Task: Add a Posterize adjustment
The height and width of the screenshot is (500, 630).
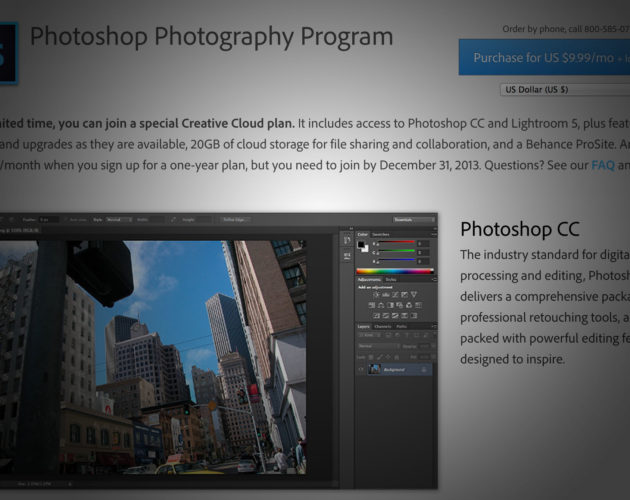Action: tap(386, 316)
